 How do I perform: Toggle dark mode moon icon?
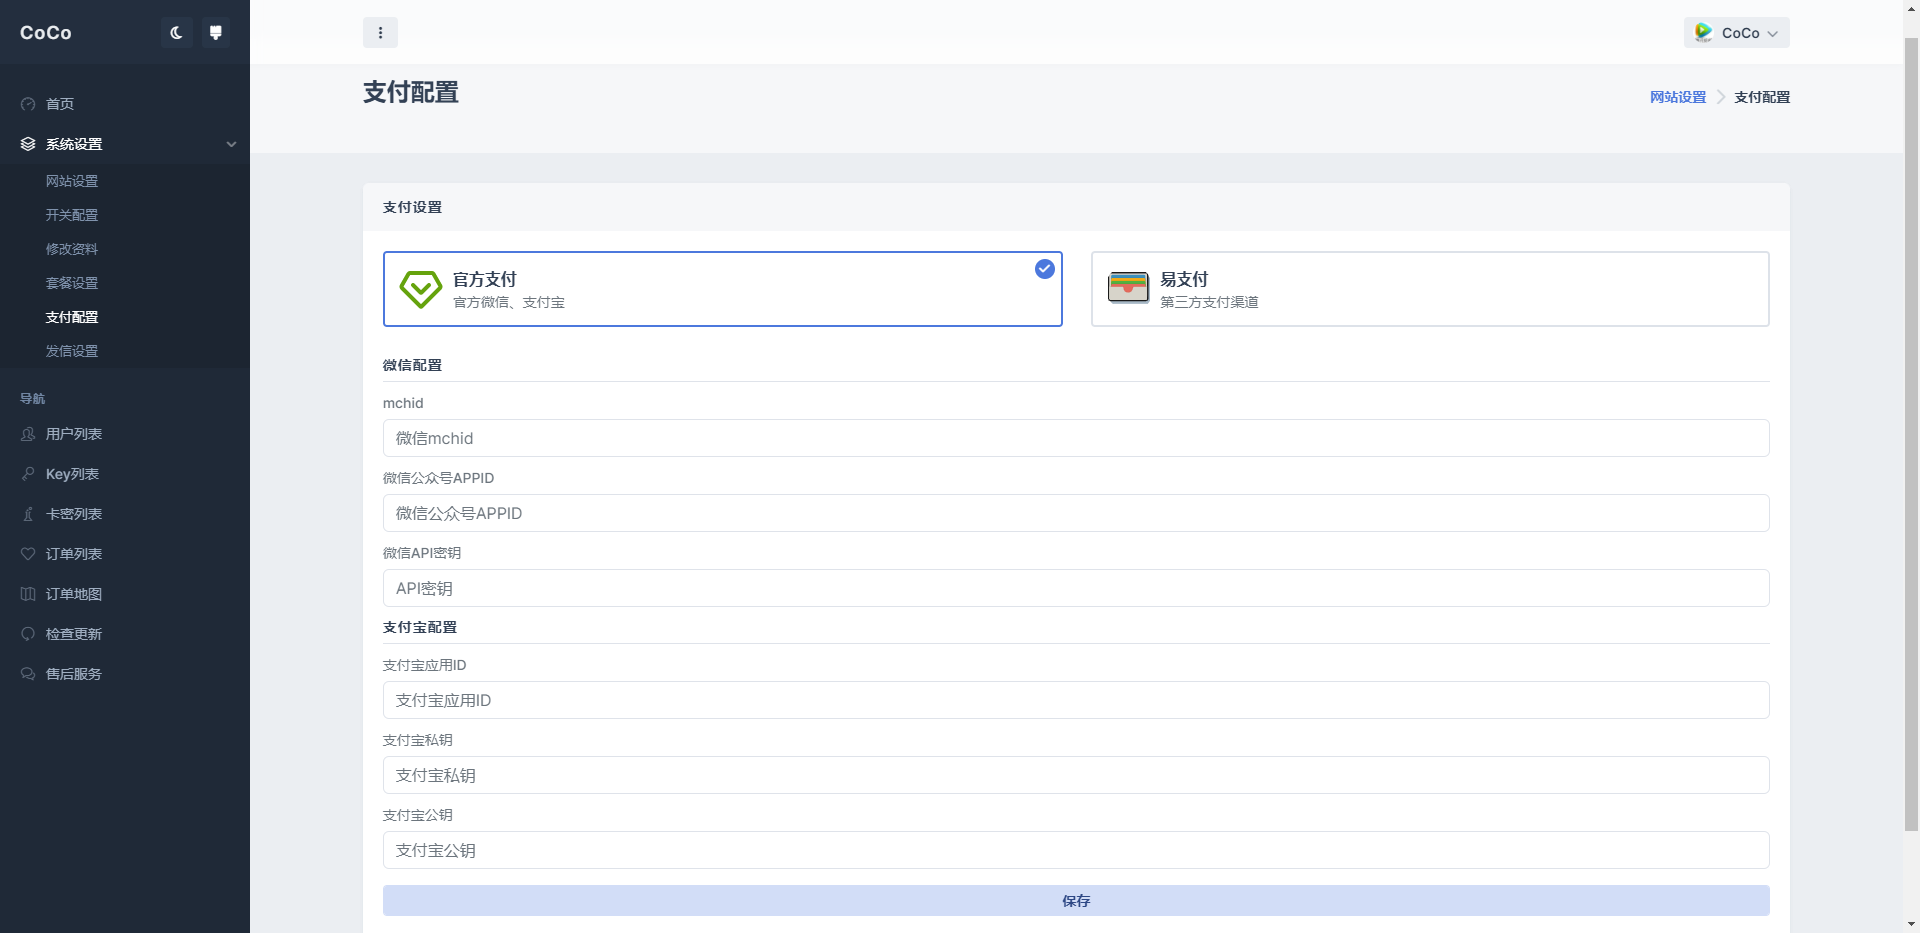177,33
